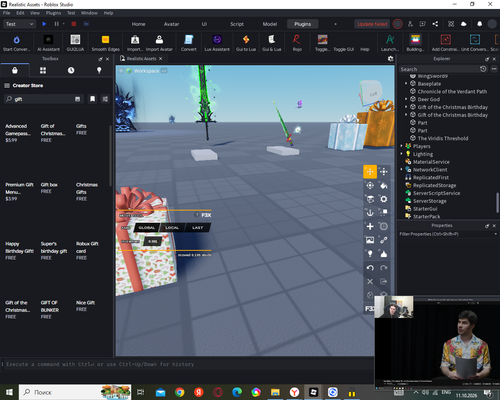
Task: Start the playtest with Play
Action: tap(44, 24)
